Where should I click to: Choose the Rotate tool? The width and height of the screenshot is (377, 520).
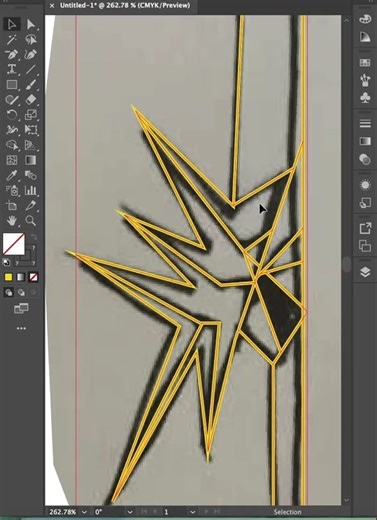pyautogui.click(x=12, y=115)
